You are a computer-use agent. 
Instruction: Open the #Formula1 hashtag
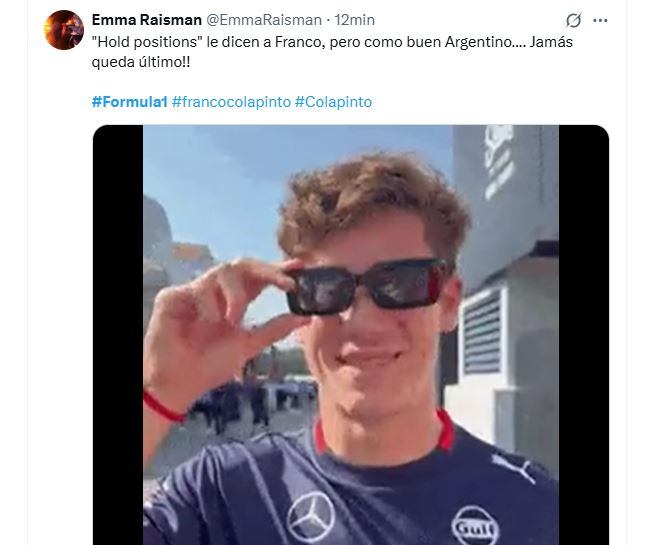pyautogui.click(x=129, y=102)
